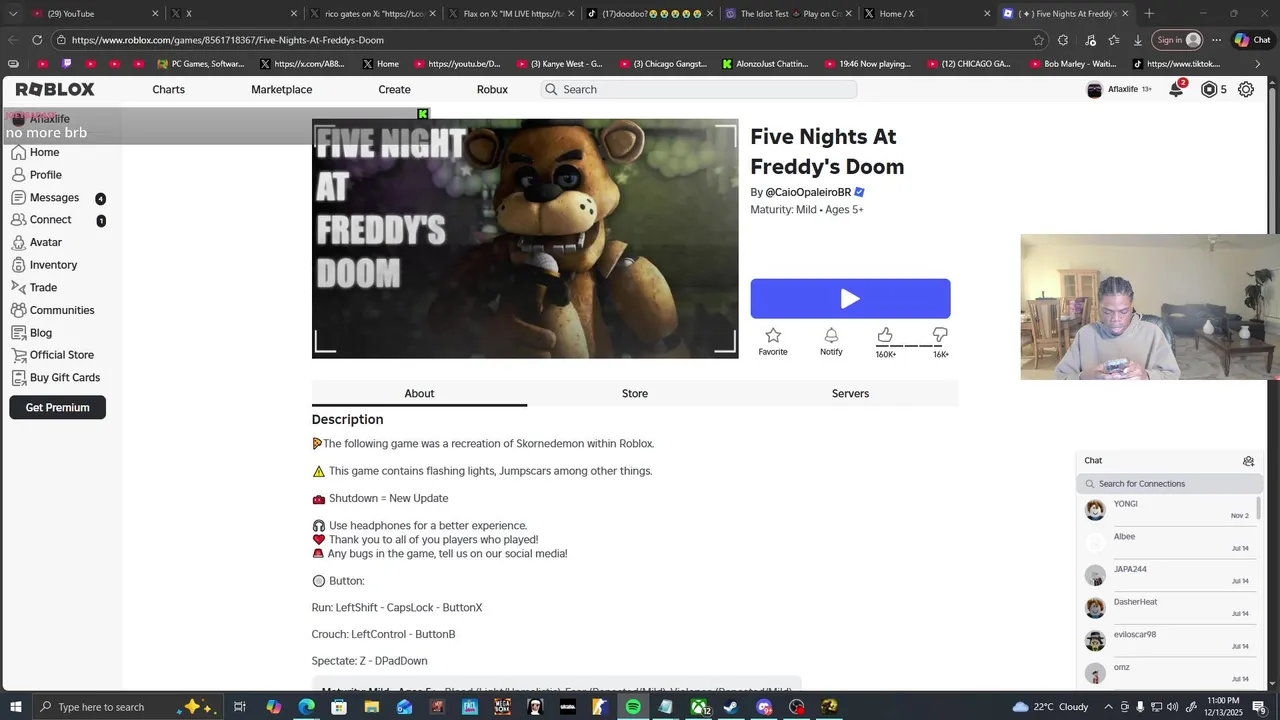Open chat with omz

[x=1168, y=673]
